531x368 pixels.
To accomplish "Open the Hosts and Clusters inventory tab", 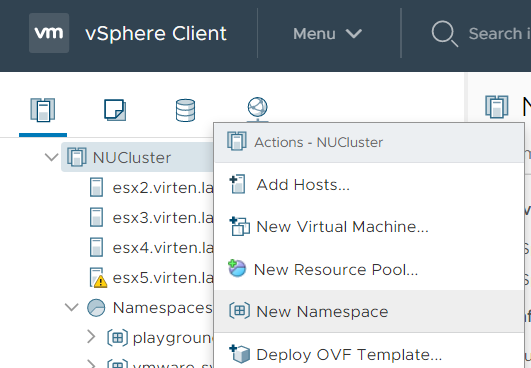I will pyautogui.click(x=43, y=110).
